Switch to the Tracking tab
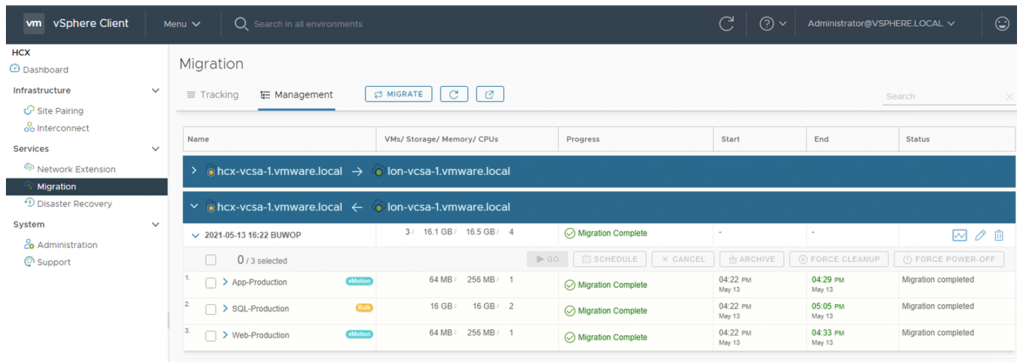 [212, 95]
